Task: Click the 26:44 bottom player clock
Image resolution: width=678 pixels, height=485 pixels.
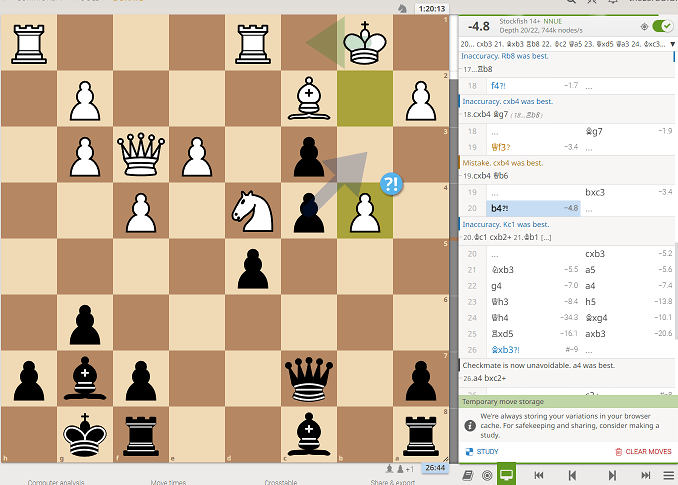Action: (435, 468)
